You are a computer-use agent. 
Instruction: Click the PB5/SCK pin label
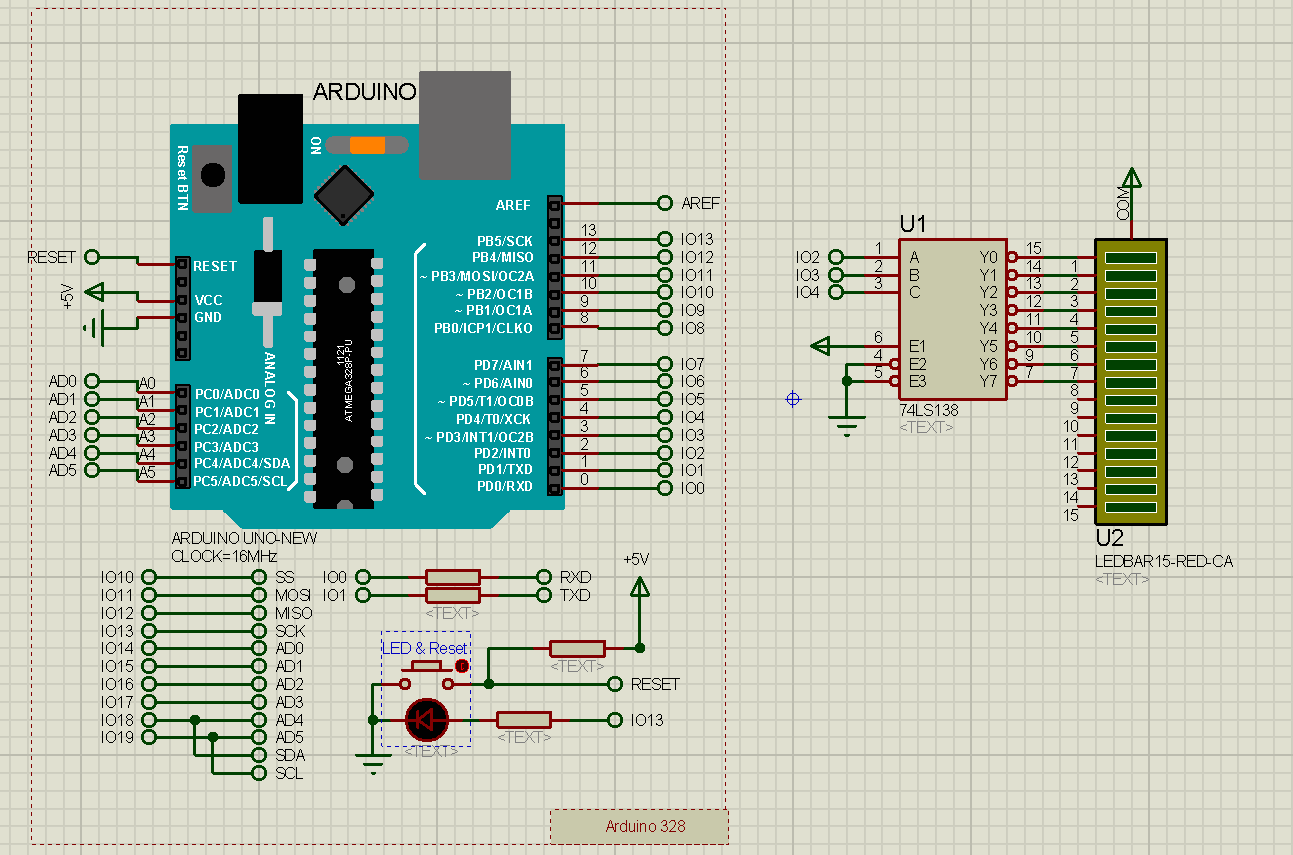coord(505,241)
